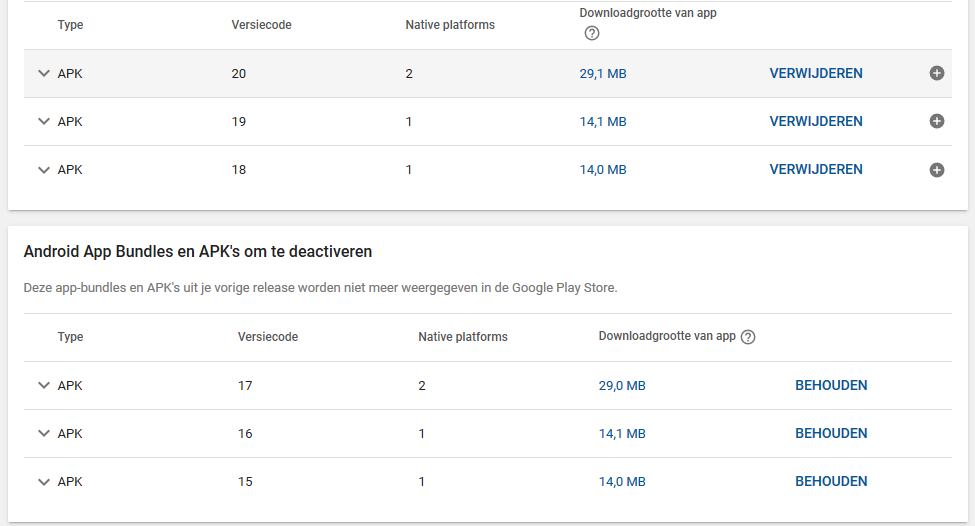Click plus icon for APK version 19
The width and height of the screenshot is (975, 526).
937,121
